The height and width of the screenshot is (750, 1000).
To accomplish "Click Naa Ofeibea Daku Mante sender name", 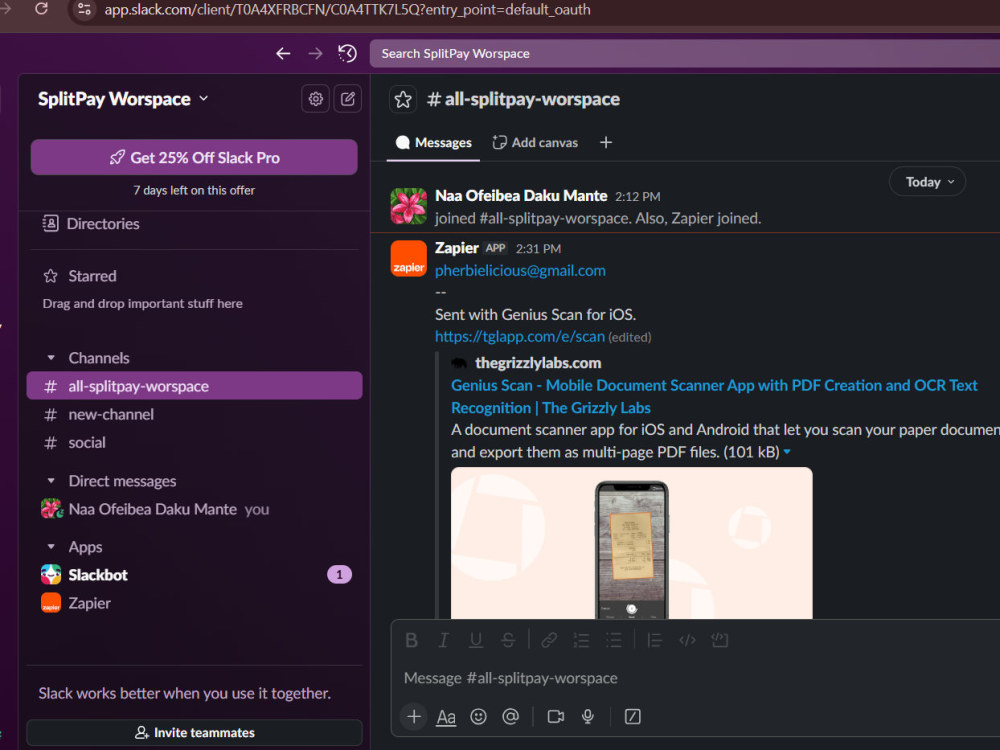I will click(521, 196).
